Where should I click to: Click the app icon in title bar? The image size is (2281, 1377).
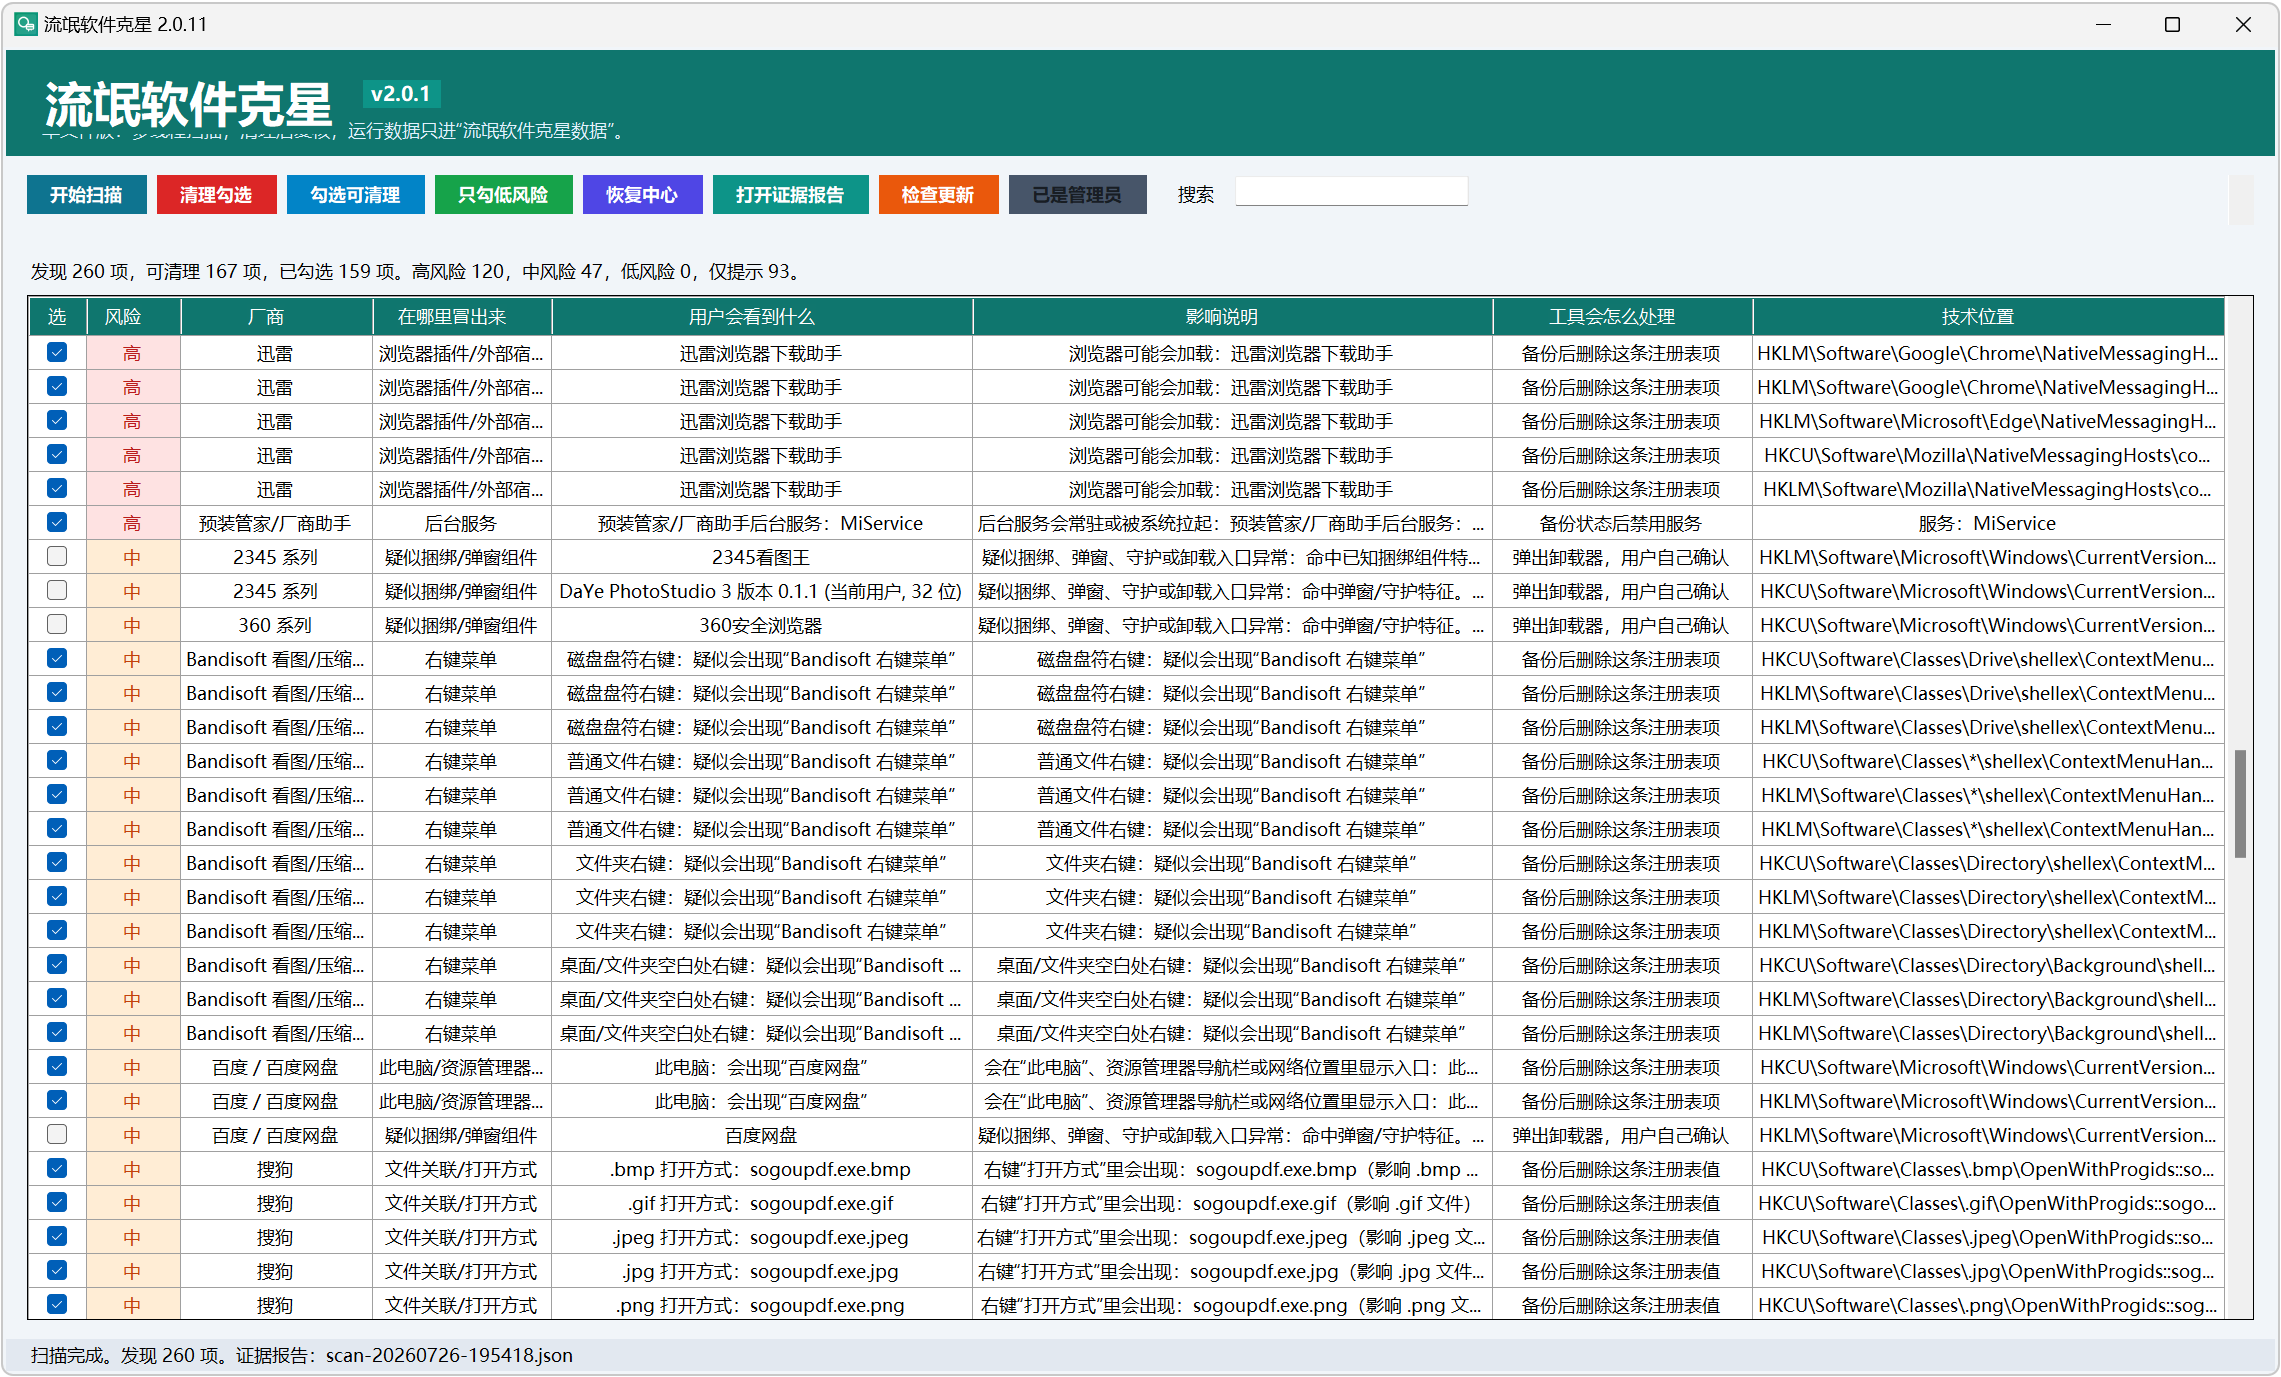tap(25, 24)
